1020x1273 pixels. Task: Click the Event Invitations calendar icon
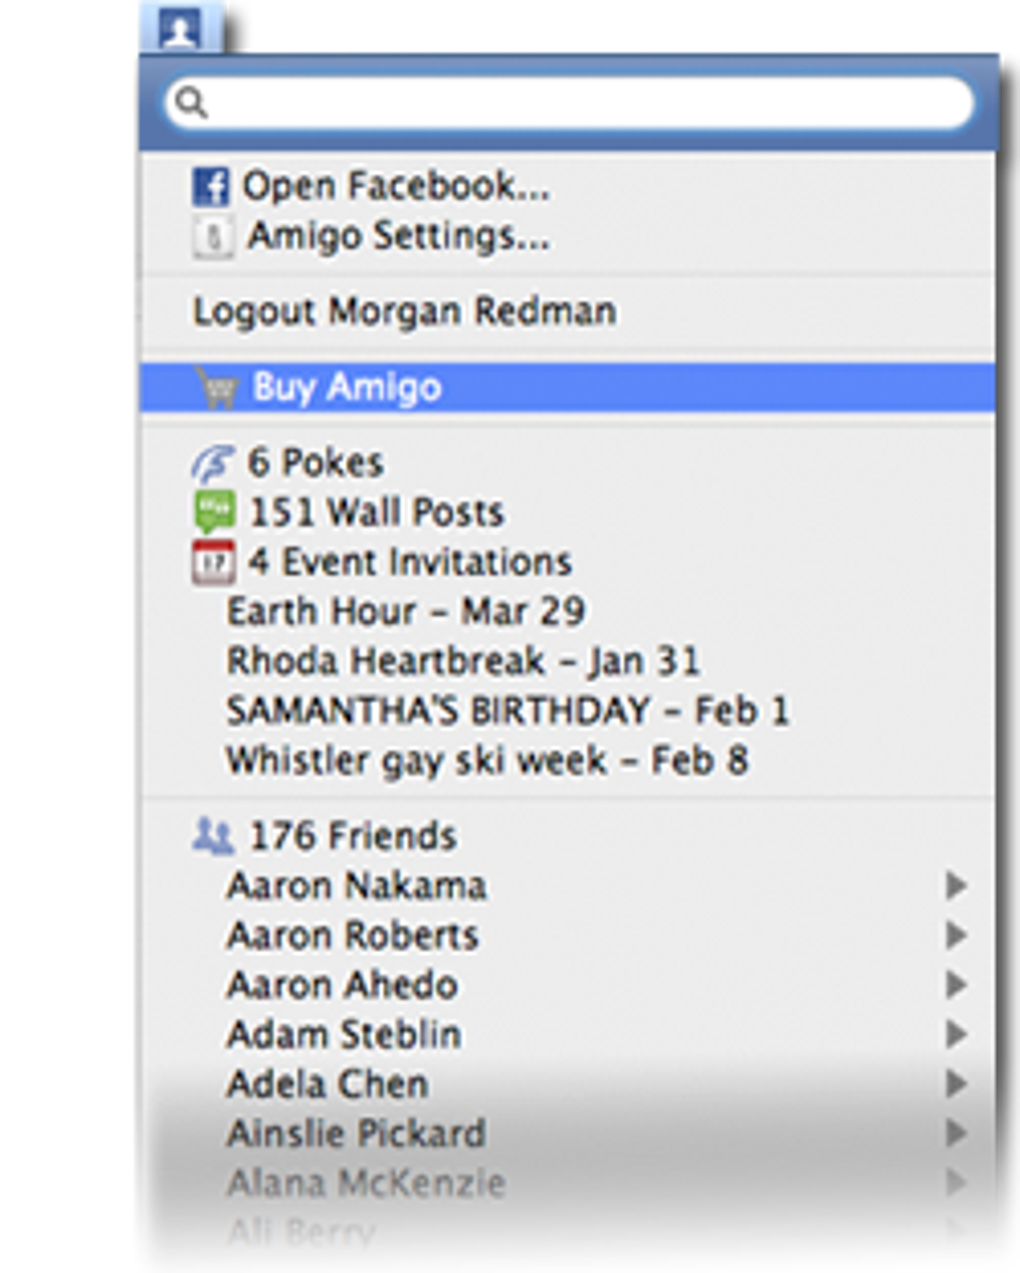click(213, 562)
